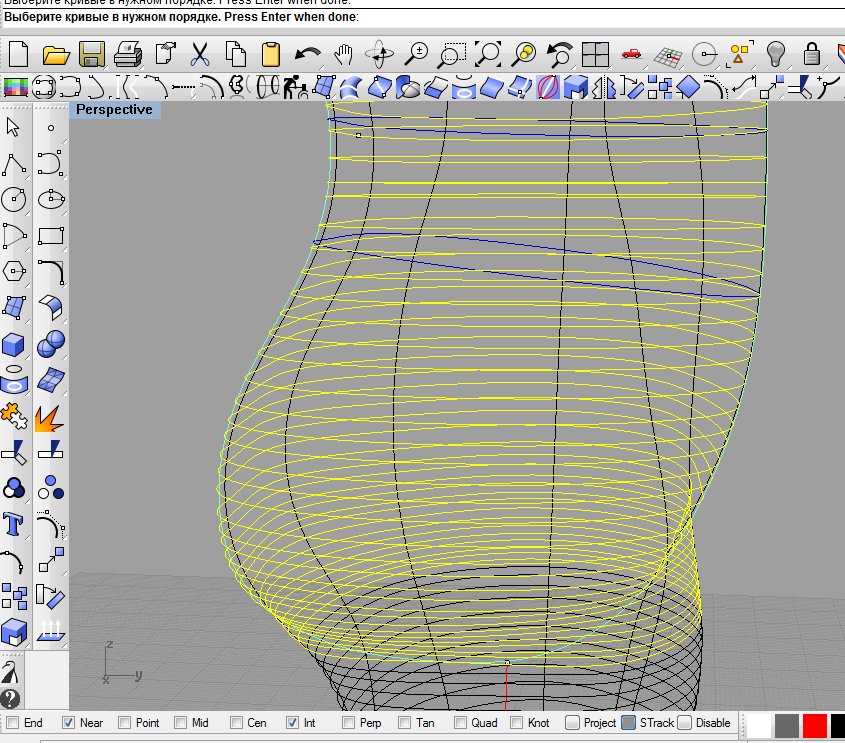This screenshot has width=845, height=743.
Task: Pick the Box solid tool
Action: (x=14, y=345)
